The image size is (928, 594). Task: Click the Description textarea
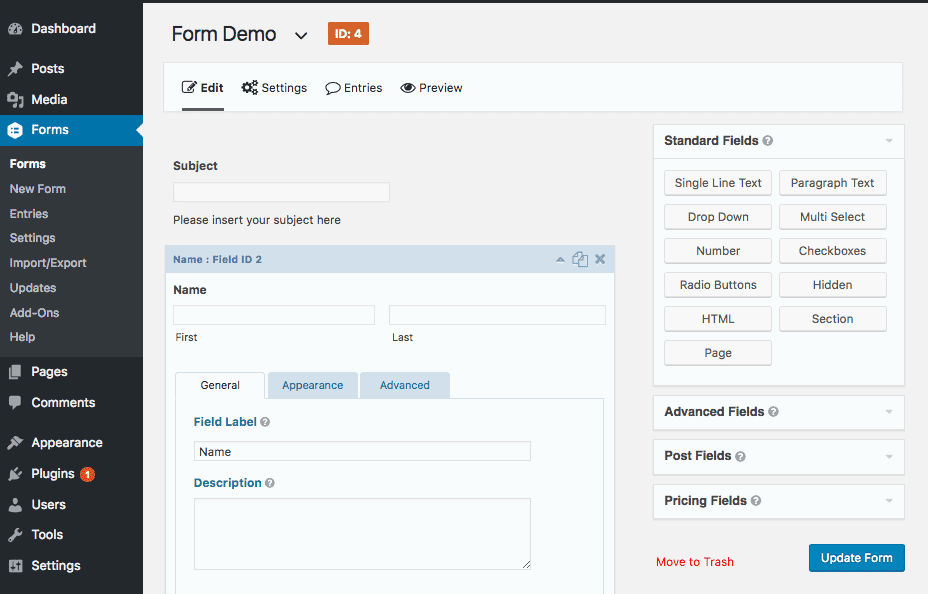[x=362, y=534]
